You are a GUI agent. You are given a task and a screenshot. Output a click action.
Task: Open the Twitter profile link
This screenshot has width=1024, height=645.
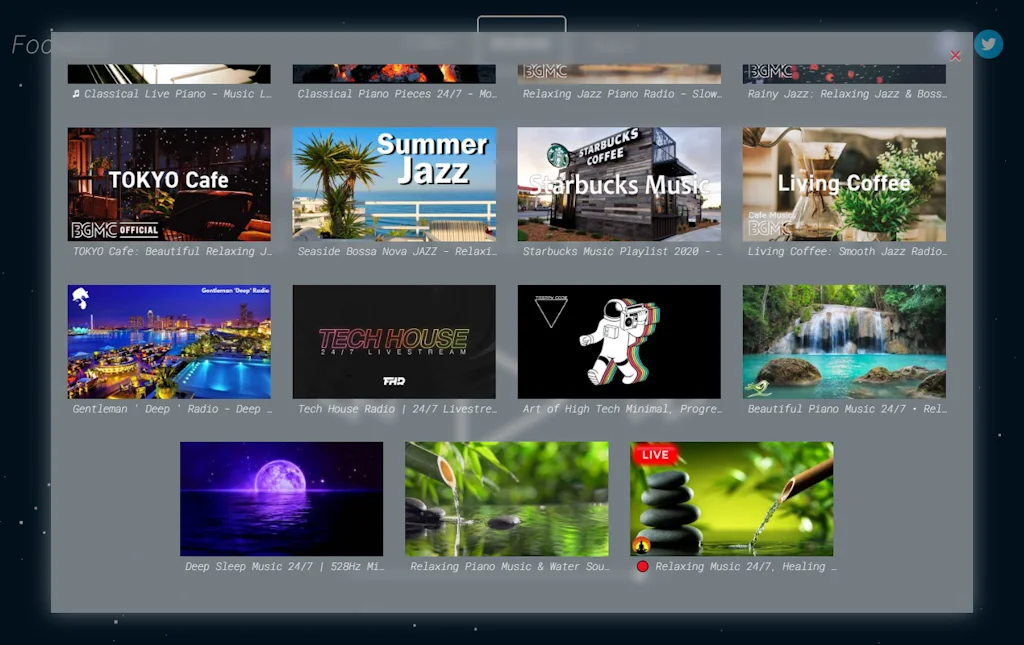click(x=988, y=44)
